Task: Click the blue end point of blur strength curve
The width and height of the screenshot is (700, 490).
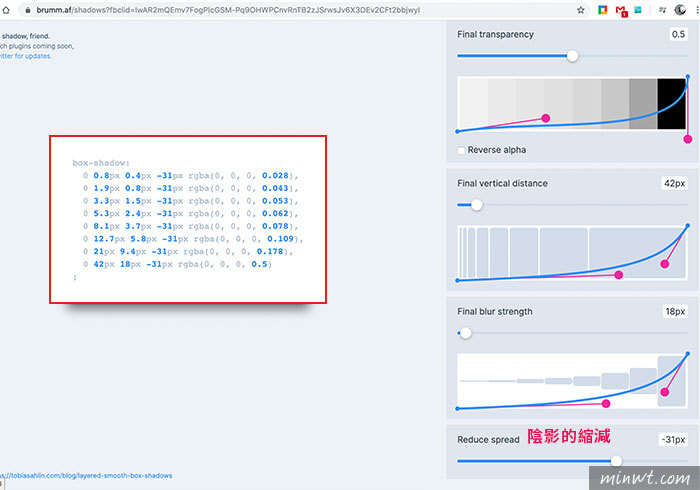Action: pyautogui.click(x=688, y=353)
